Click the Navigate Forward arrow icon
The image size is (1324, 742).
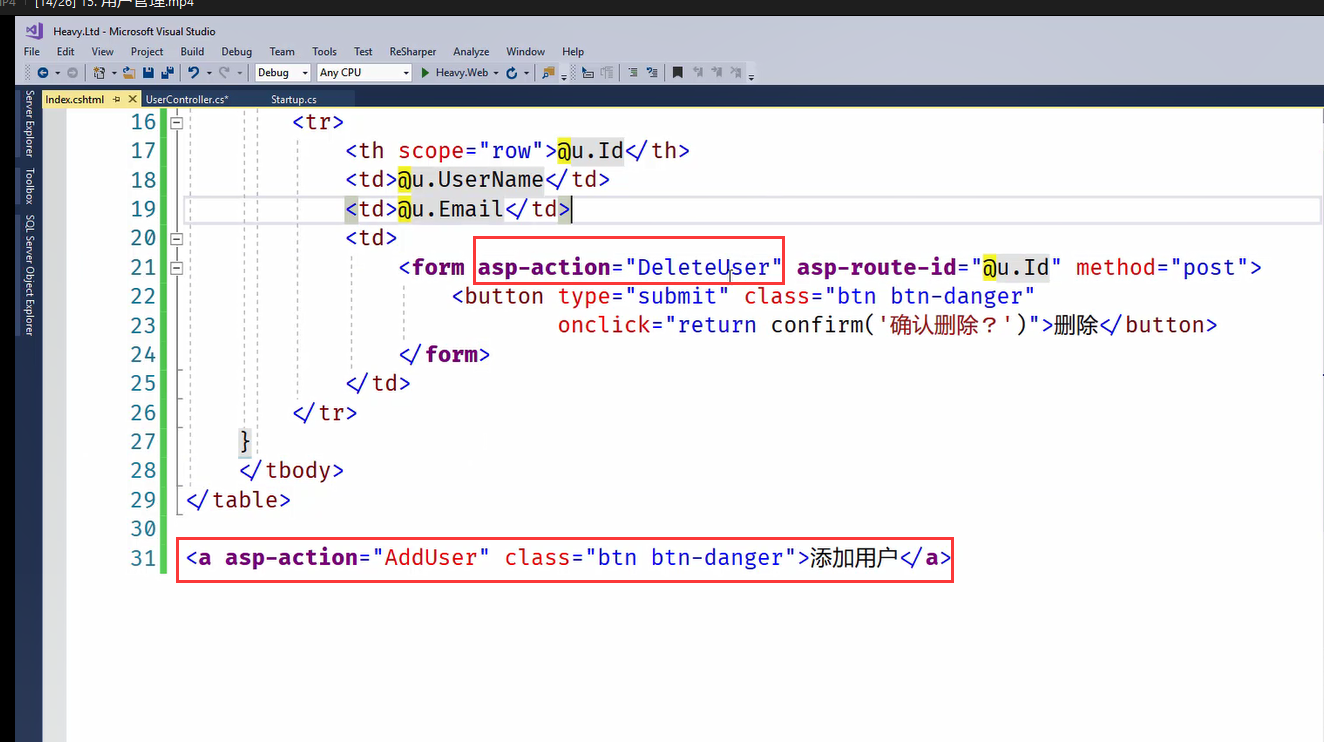pos(72,73)
